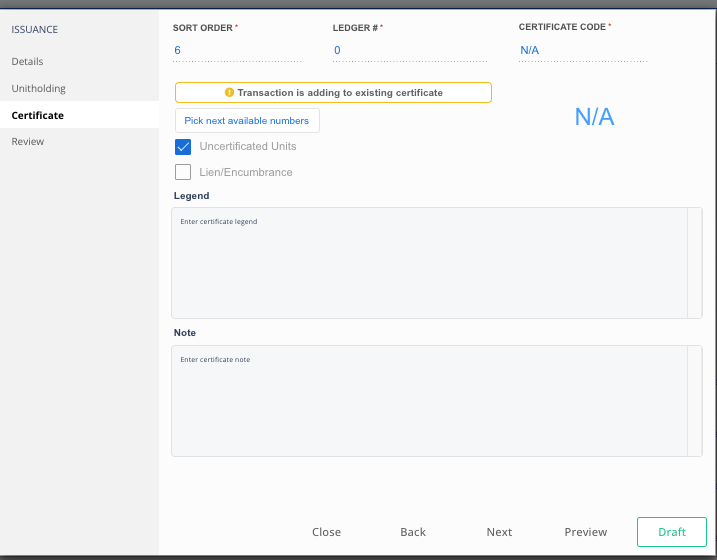Image resolution: width=717 pixels, height=560 pixels.
Task: Click the warning icon in yellow banner
Action: click(x=229, y=92)
